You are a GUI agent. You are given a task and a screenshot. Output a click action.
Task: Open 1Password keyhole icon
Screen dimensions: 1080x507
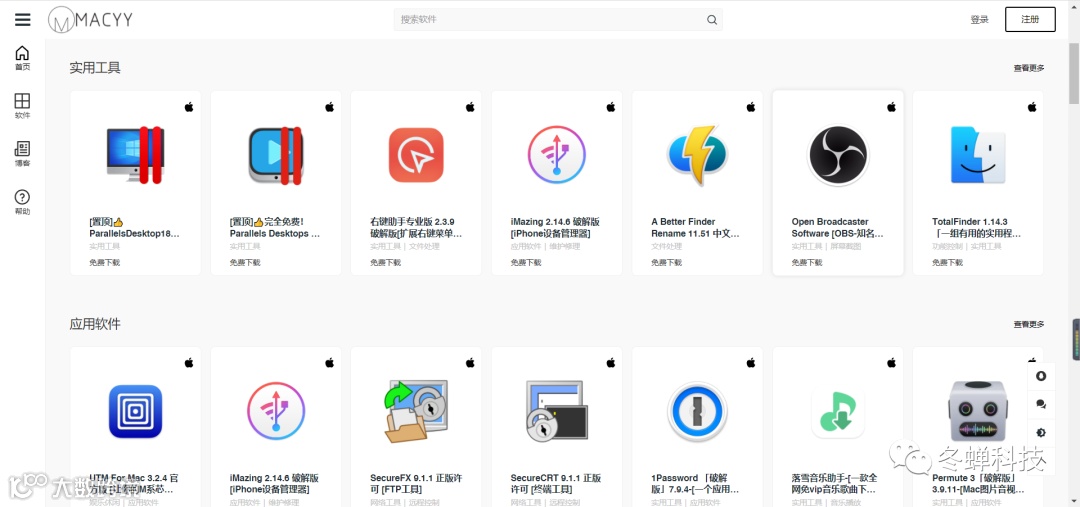697,411
